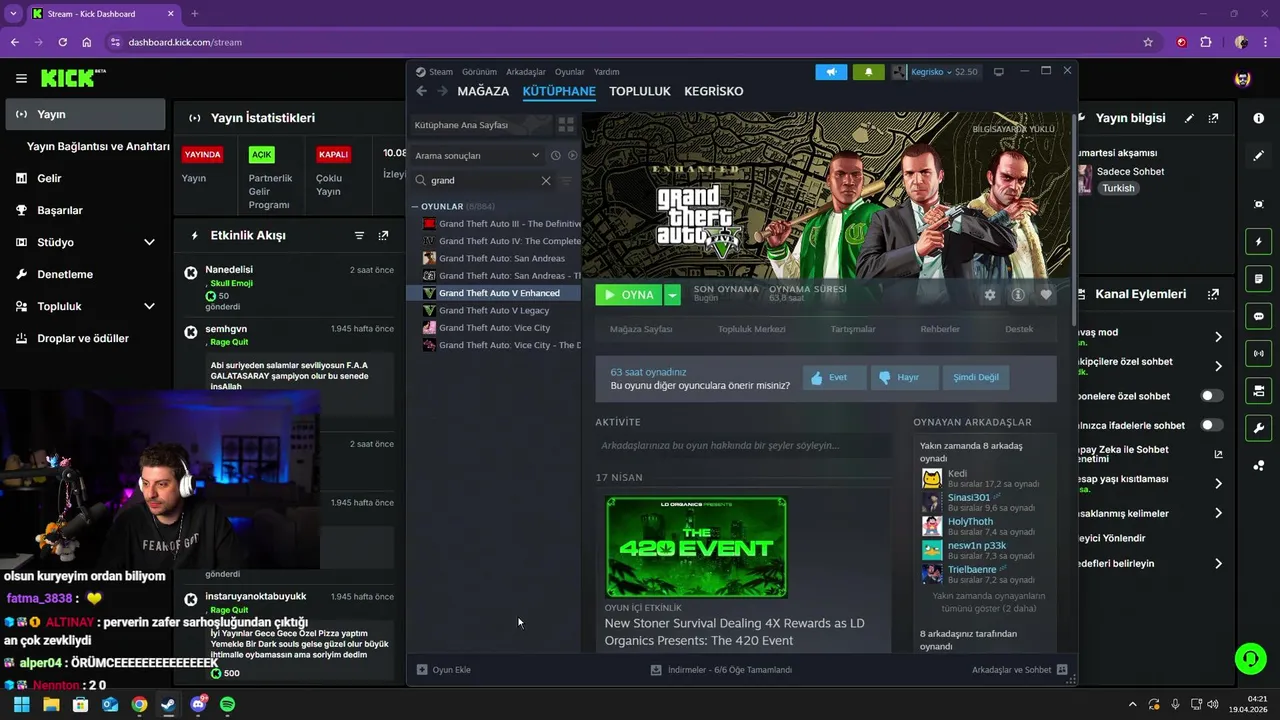The height and width of the screenshot is (720, 1280).
Task: Open Mağaza Sayfası link
Action: pos(642,329)
